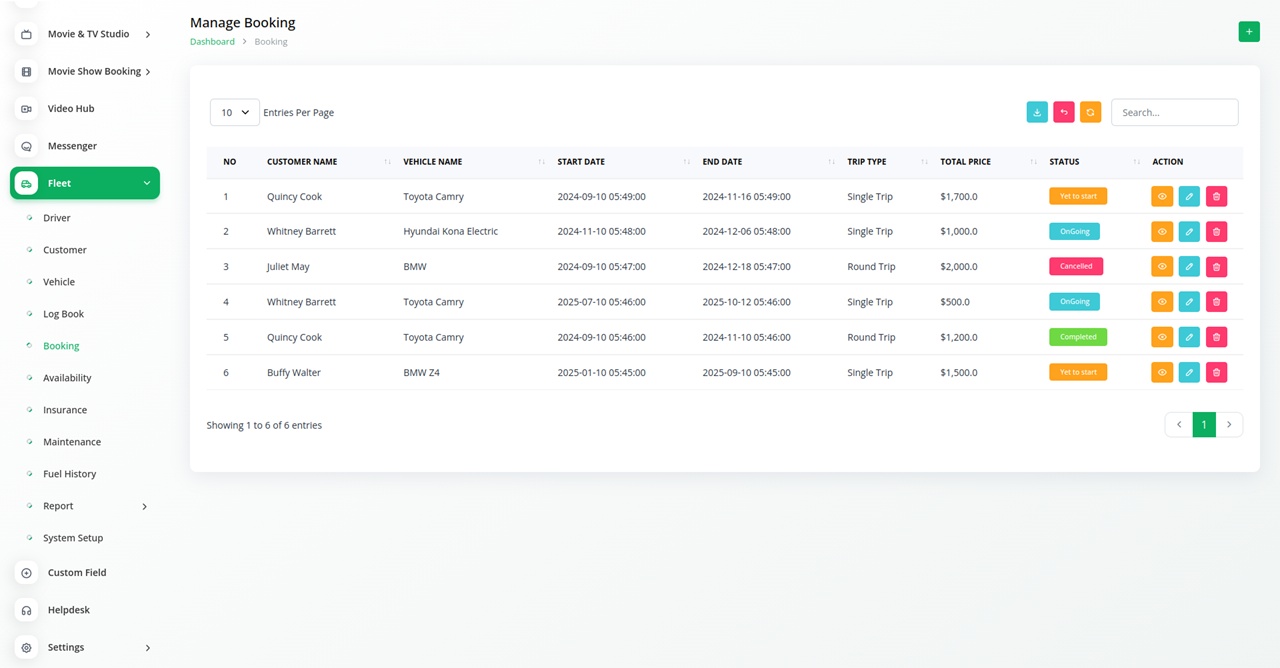Click the teal download export icon
The width and height of the screenshot is (1280, 668).
click(1037, 112)
